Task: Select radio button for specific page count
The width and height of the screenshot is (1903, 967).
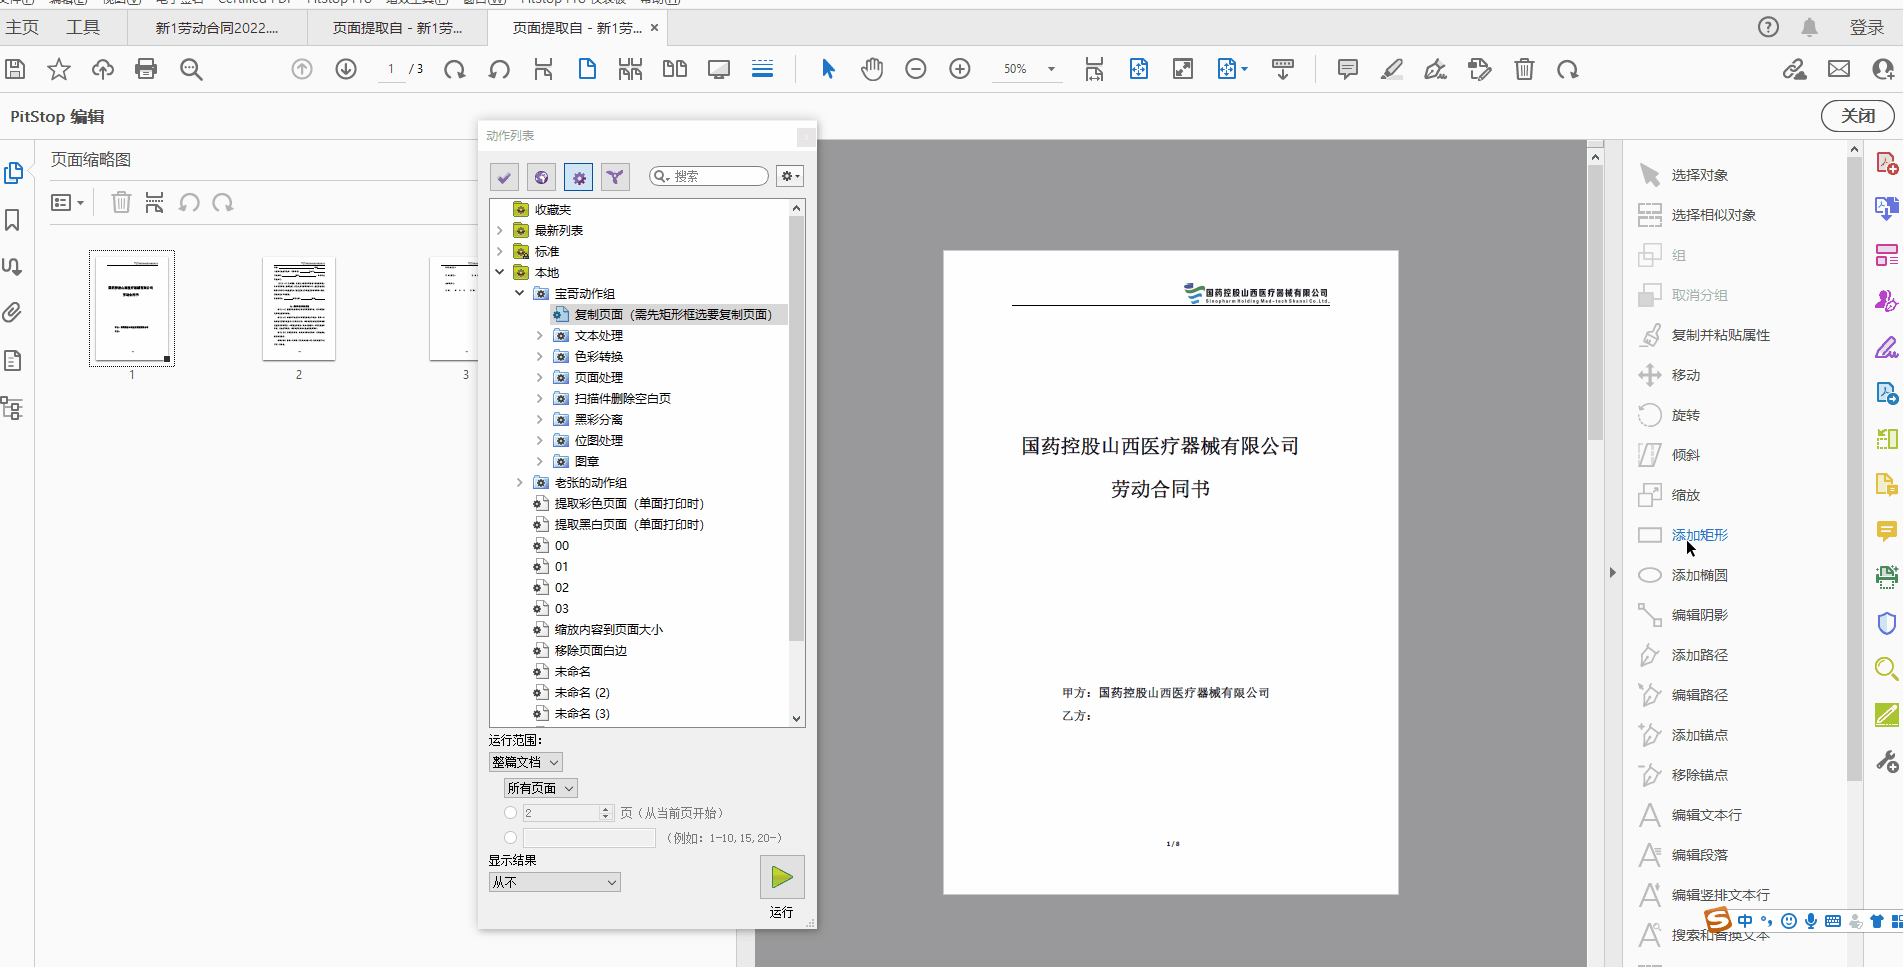Action: (x=510, y=813)
